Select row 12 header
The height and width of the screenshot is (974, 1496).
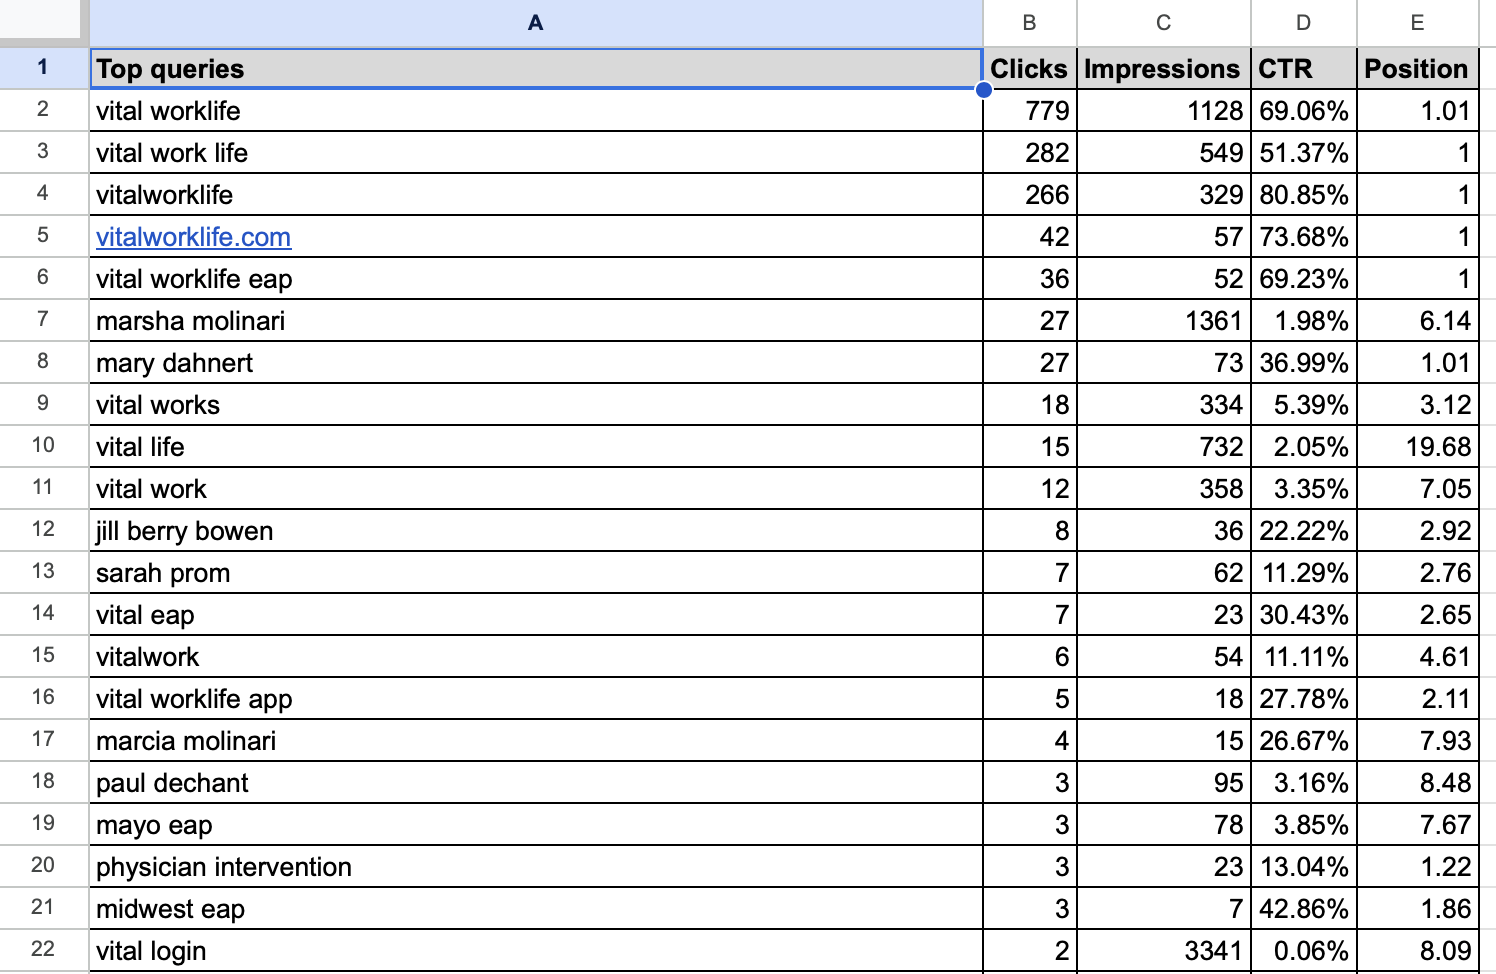click(44, 530)
